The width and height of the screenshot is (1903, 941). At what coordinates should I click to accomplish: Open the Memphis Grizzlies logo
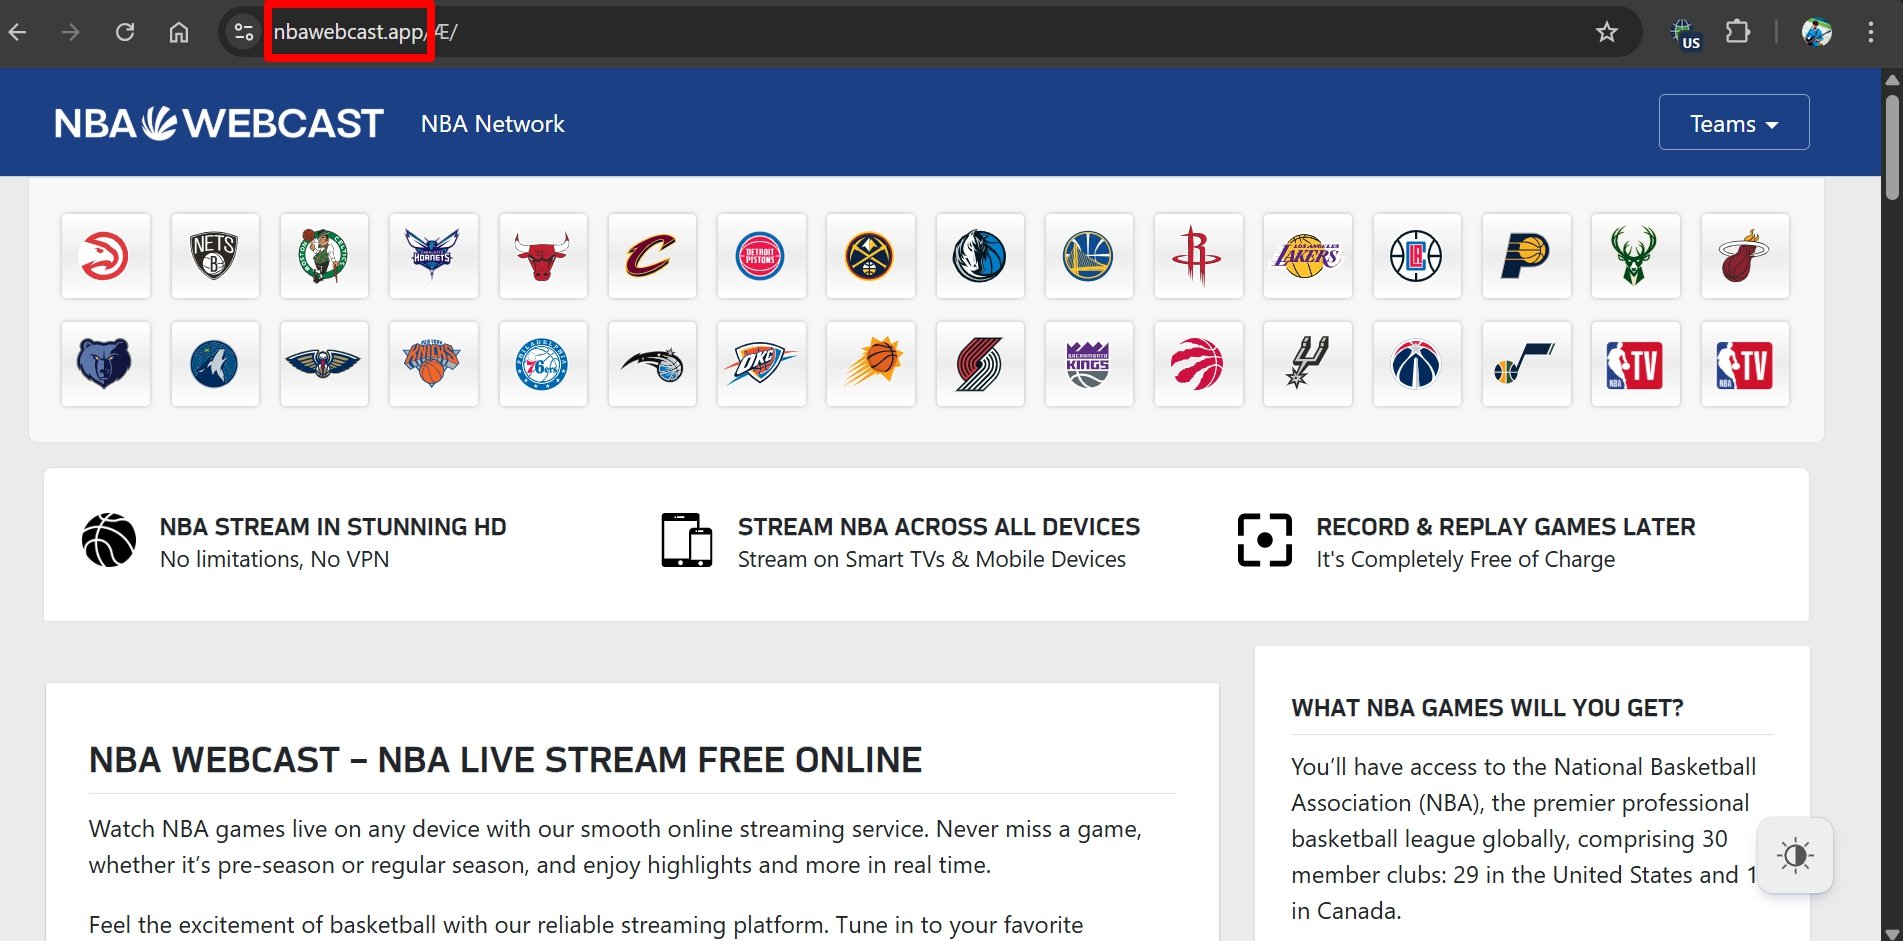(105, 364)
